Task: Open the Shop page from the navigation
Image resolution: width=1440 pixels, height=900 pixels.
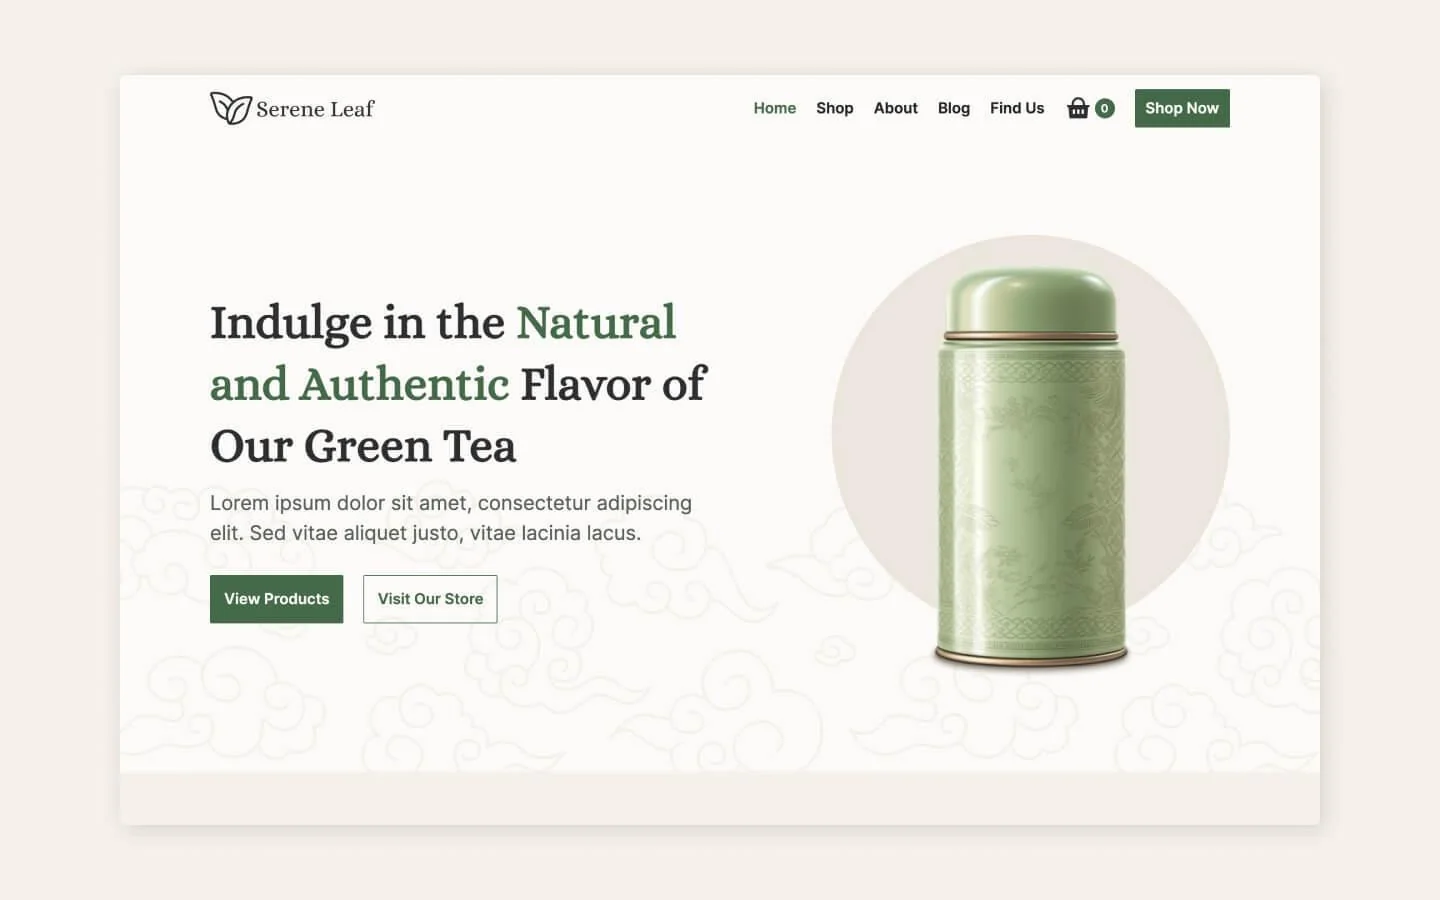Action: point(834,108)
